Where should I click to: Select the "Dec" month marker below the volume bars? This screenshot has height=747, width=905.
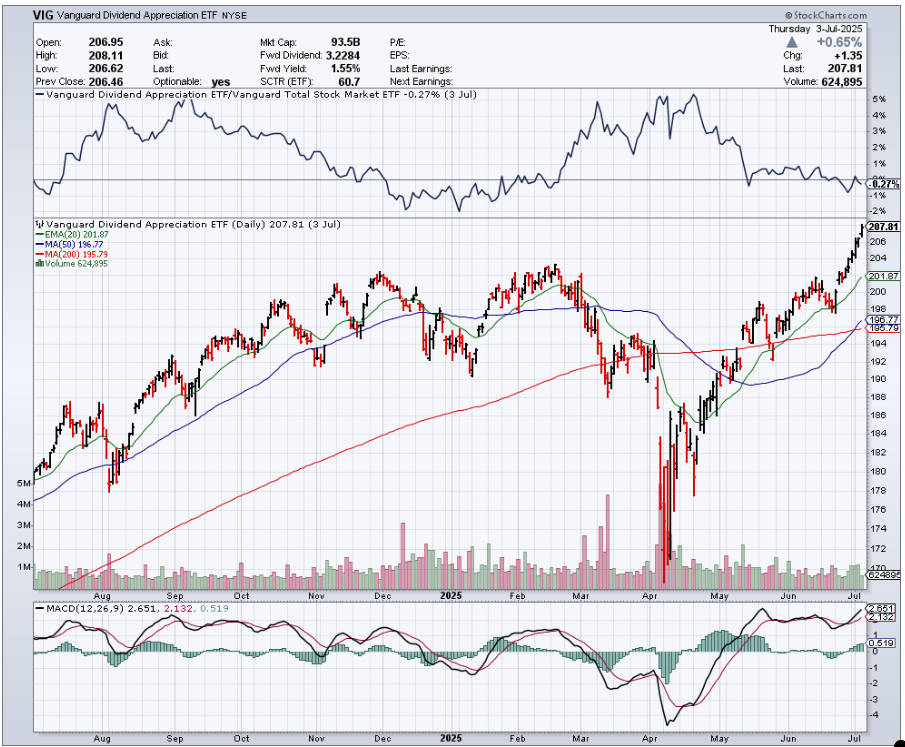[383, 596]
